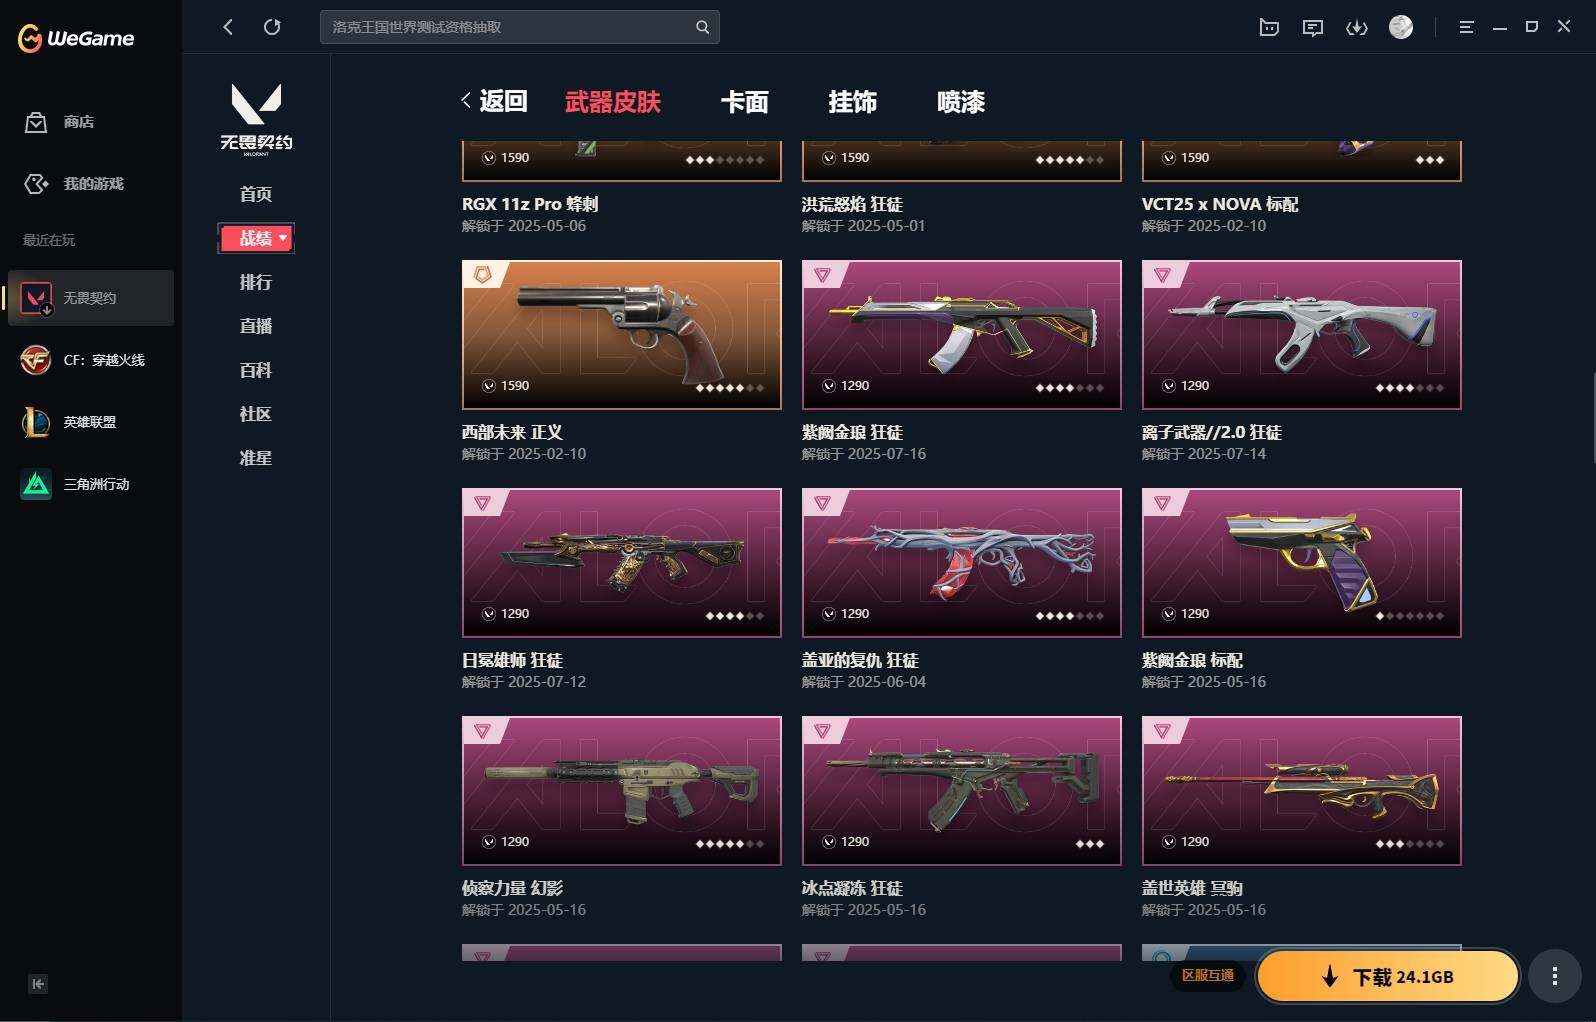Open the hamburger main menu
The image size is (1596, 1022).
[1466, 27]
